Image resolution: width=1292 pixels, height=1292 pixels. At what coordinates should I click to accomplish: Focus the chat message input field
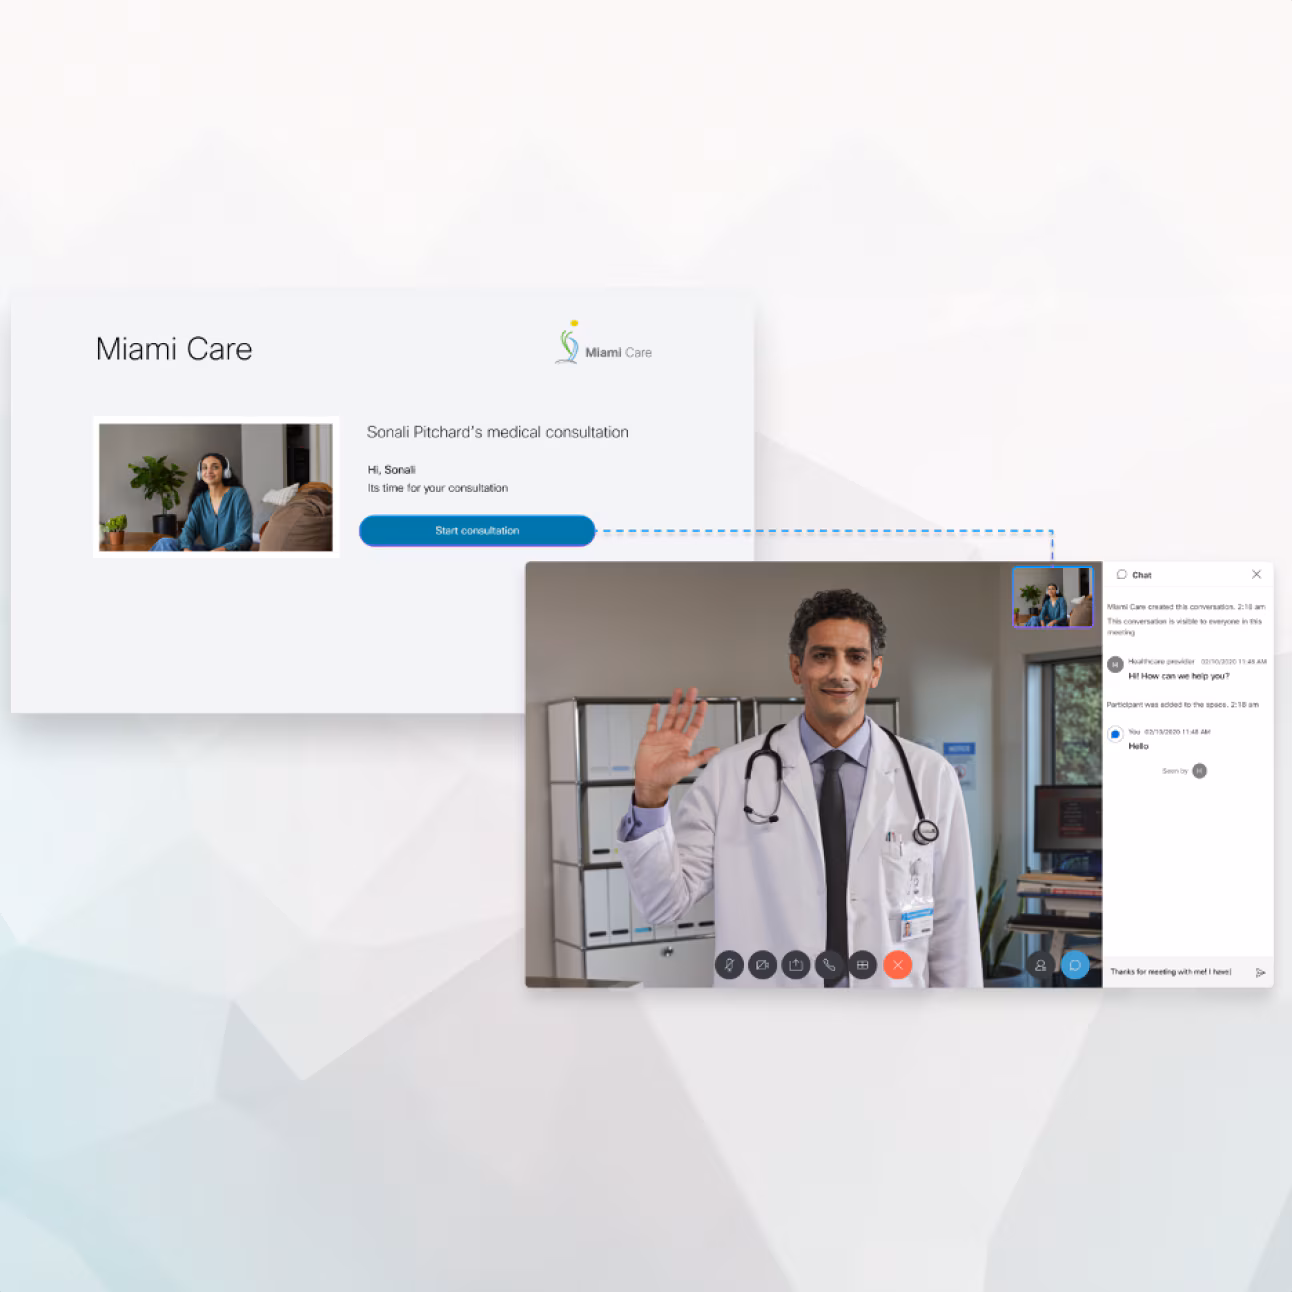coord(1176,972)
